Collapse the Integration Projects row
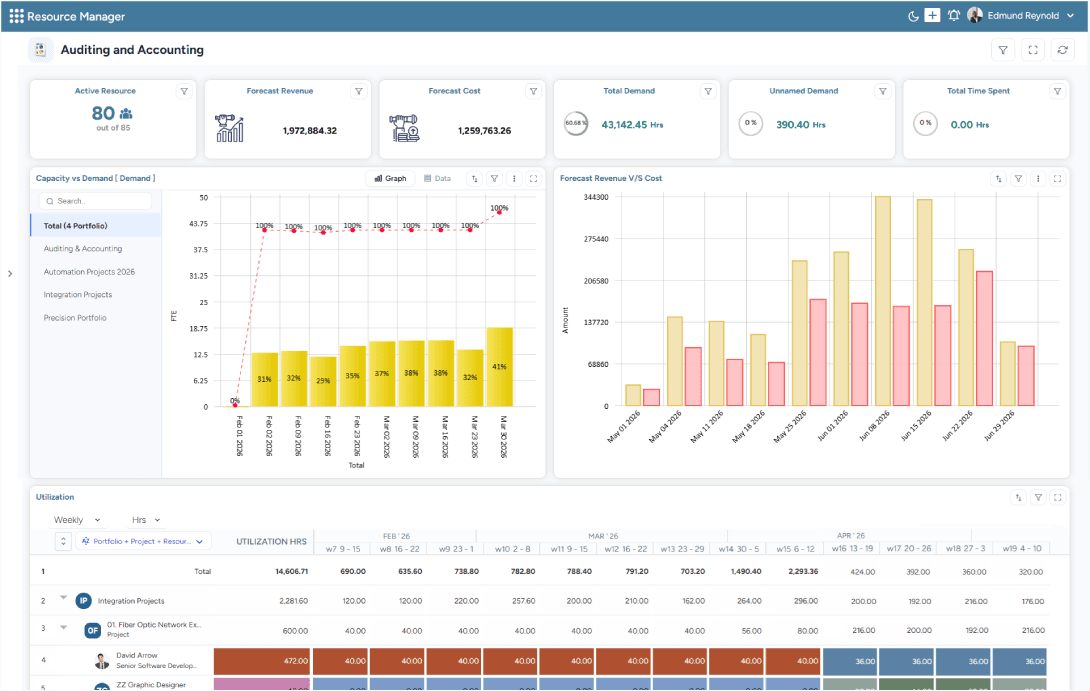 point(63,598)
